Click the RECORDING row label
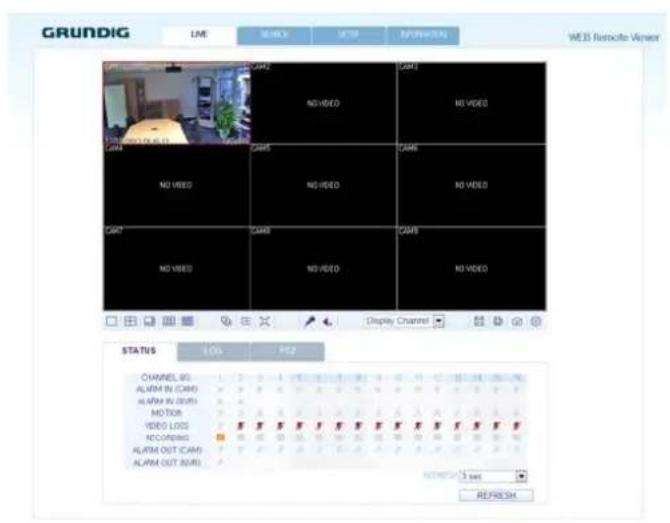The width and height of the screenshot is (670, 523). 167,438
